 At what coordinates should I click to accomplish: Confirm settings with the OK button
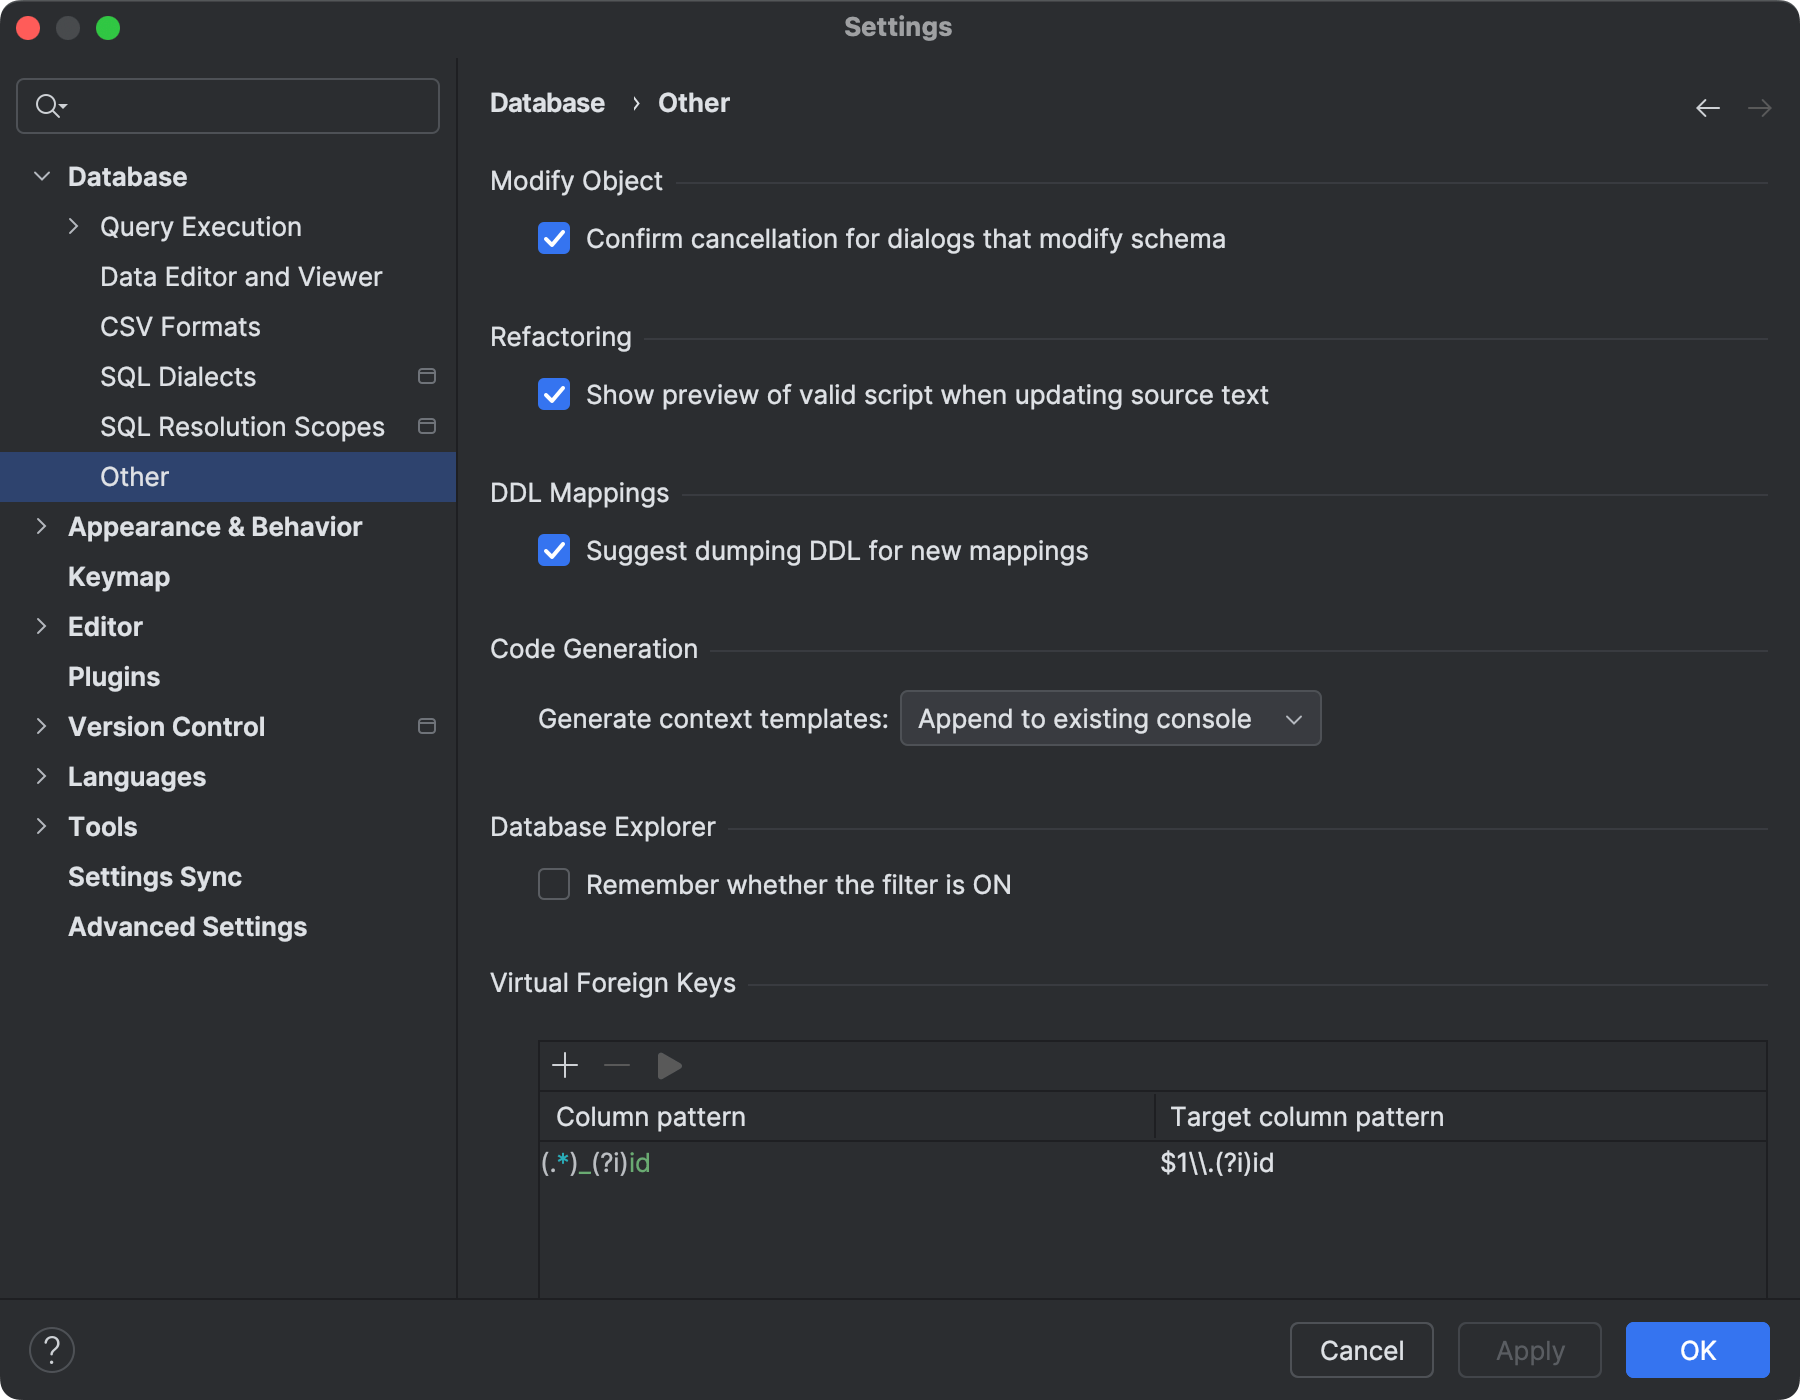tap(1696, 1350)
